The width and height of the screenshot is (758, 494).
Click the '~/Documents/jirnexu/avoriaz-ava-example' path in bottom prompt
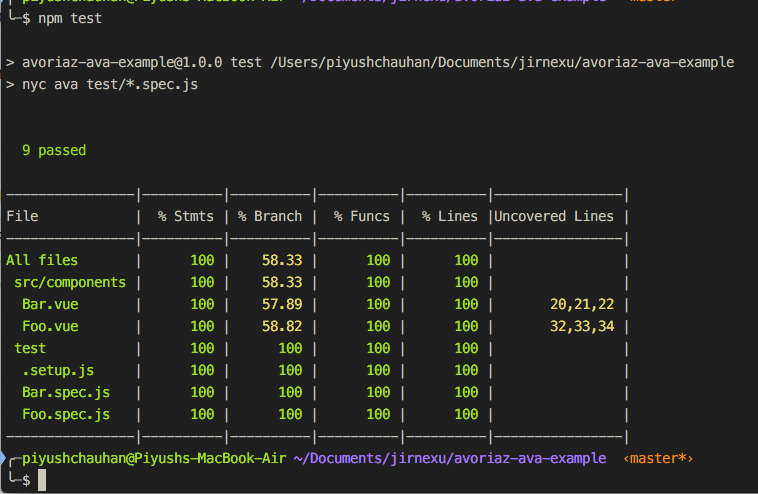pyautogui.click(x=450, y=458)
